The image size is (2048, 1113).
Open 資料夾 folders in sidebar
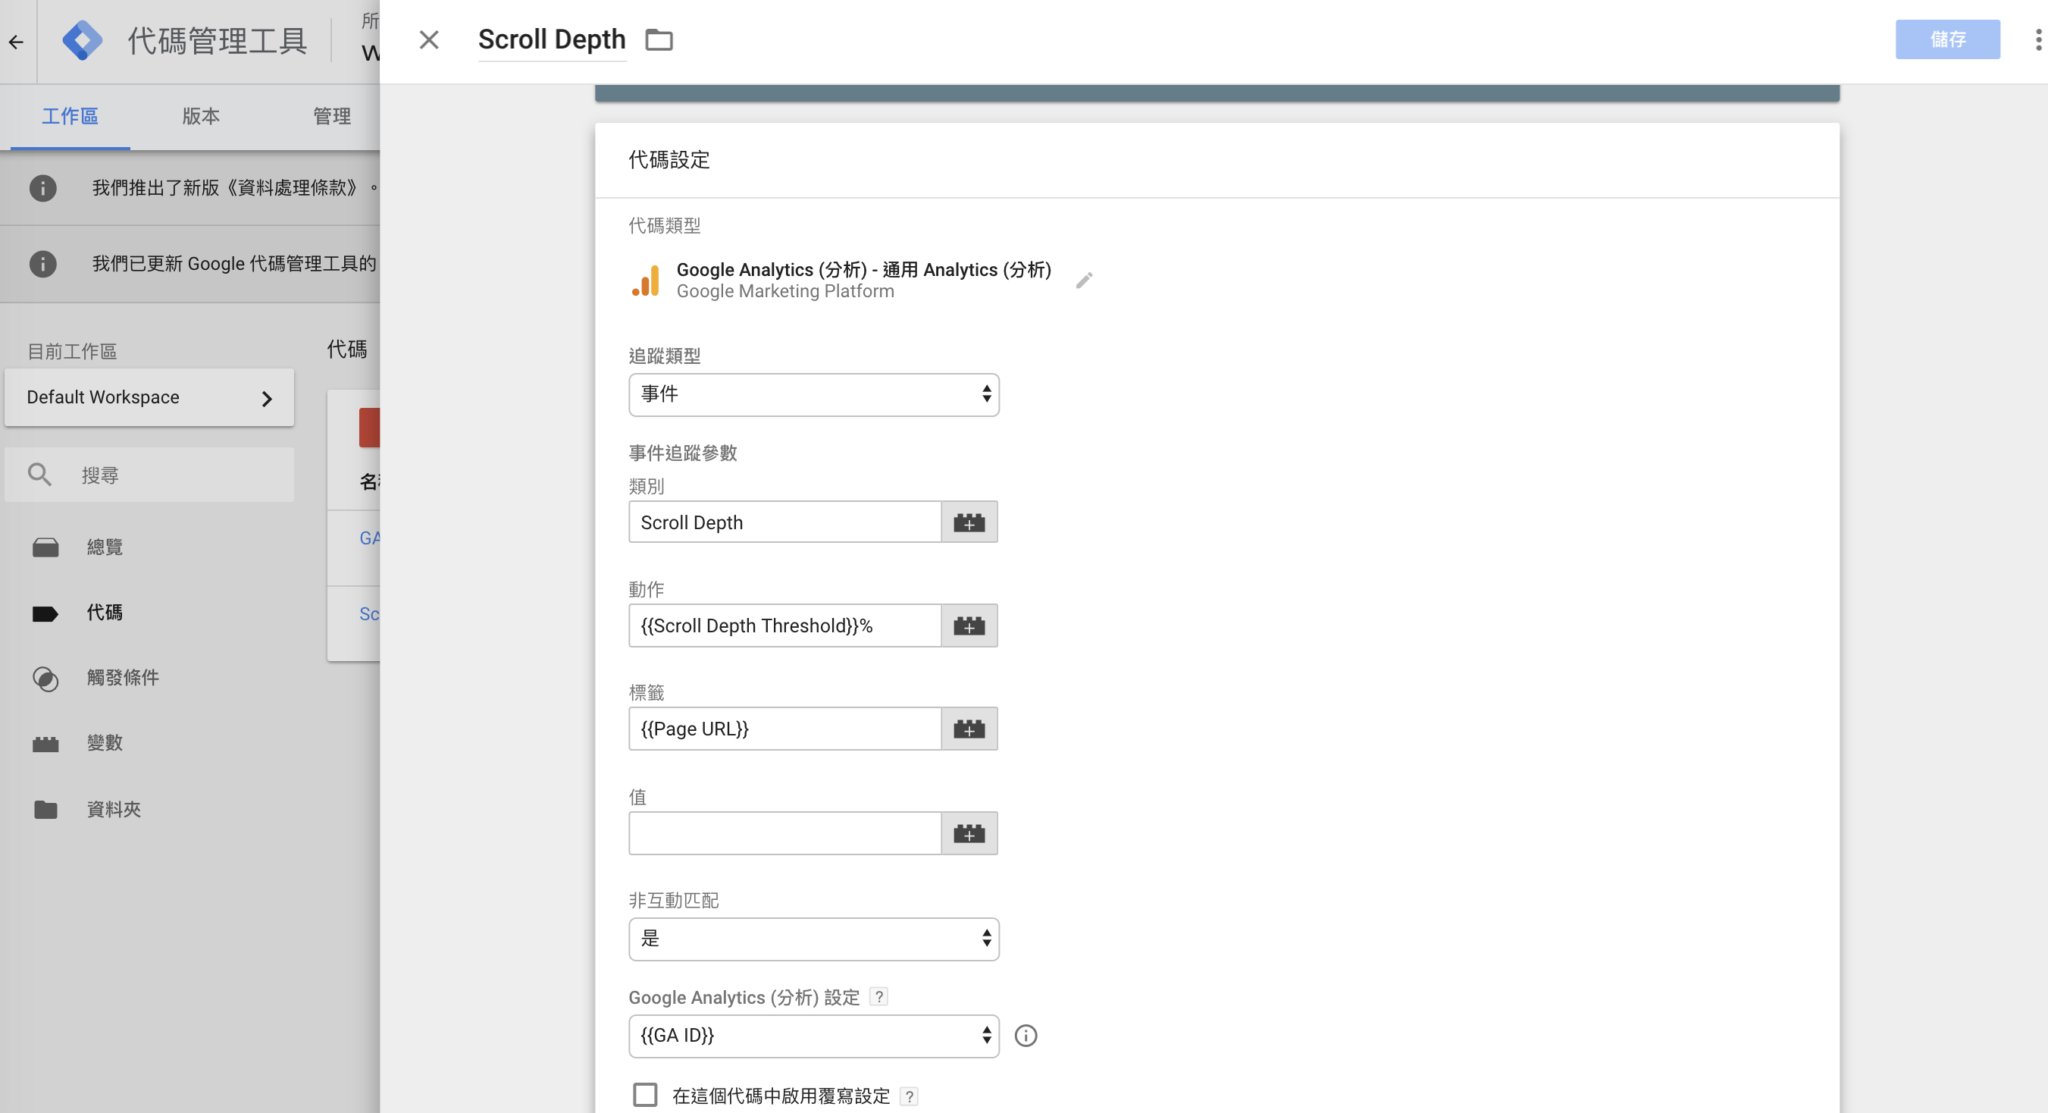point(113,809)
